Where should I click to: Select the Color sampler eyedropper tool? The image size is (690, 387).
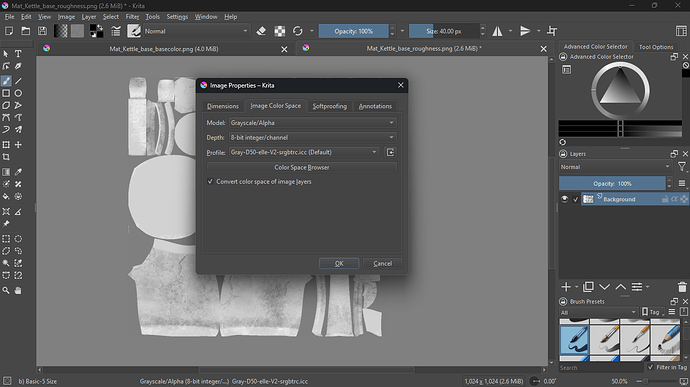(18, 172)
